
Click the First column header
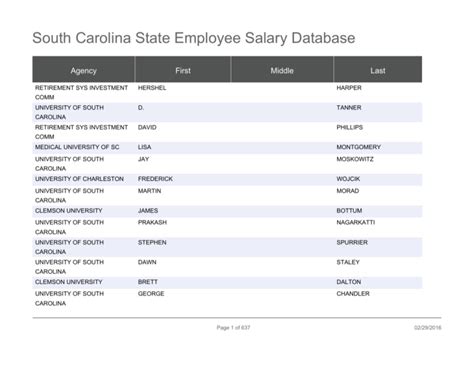(x=183, y=69)
